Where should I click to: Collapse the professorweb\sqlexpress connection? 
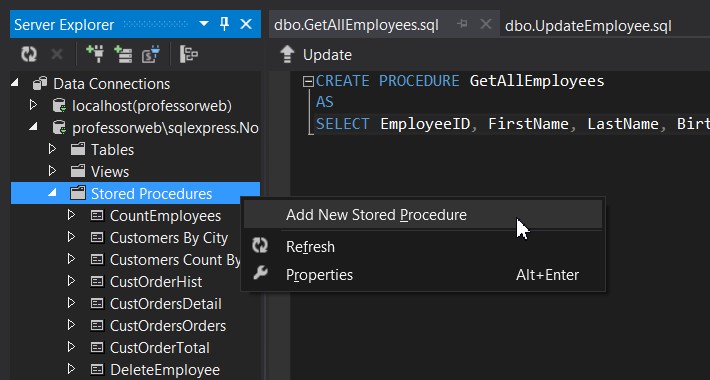[34, 127]
